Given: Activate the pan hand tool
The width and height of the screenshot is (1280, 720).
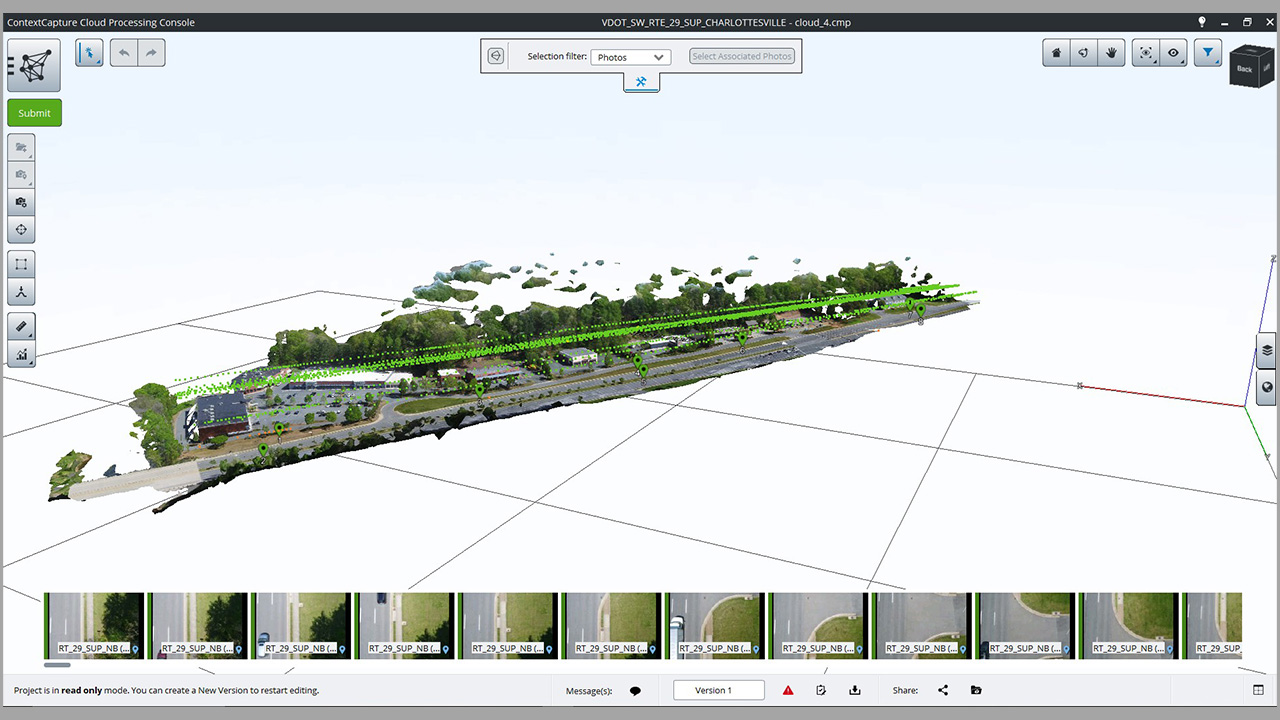Looking at the screenshot, I should 1111,53.
